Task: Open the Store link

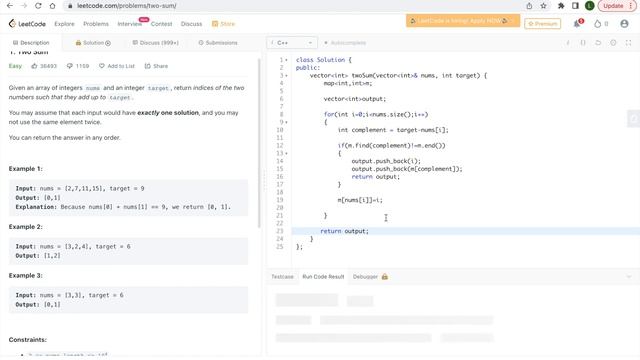Action: click(x=223, y=24)
